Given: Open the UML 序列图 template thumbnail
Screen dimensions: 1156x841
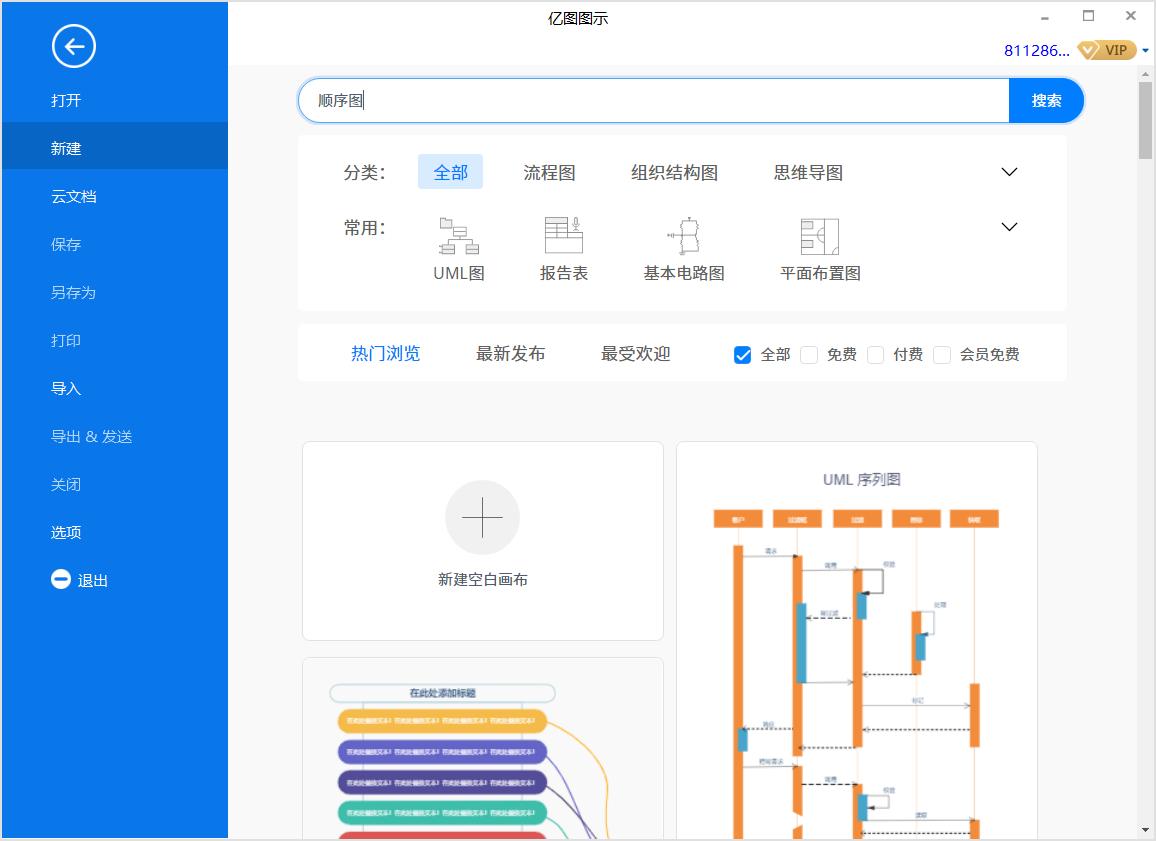Looking at the screenshot, I should coord(857,640).
